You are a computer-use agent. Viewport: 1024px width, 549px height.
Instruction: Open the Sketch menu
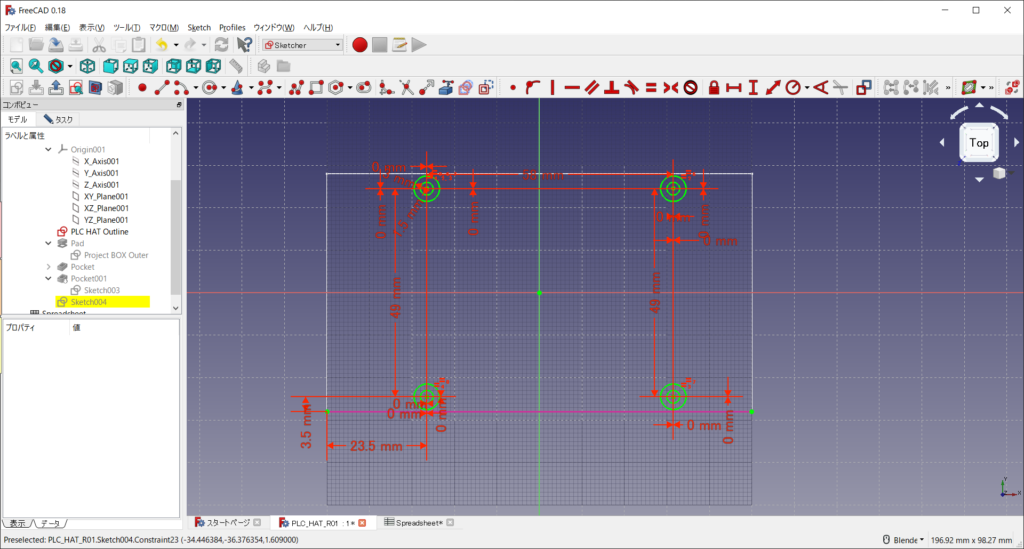coord(199,27)
